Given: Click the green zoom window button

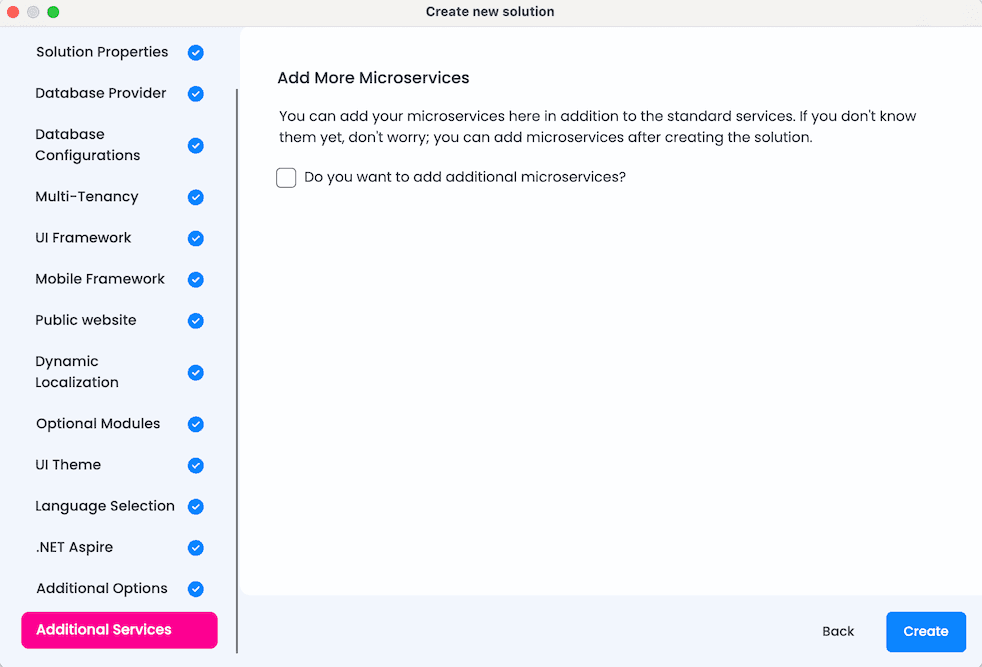Looking at the screenshot, I should tap(53, 12).
